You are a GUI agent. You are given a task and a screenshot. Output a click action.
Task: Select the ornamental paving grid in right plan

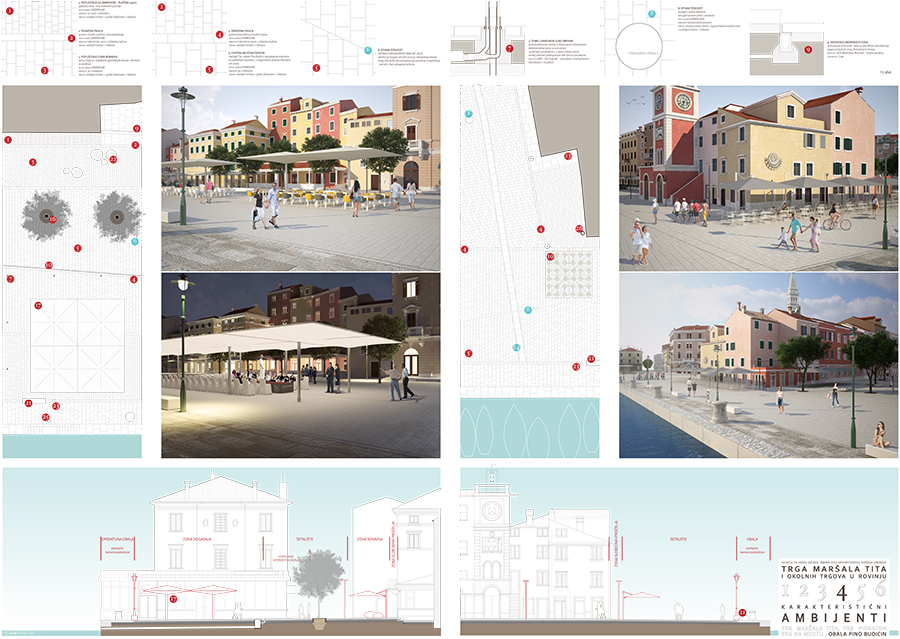[x=569, y=274]
